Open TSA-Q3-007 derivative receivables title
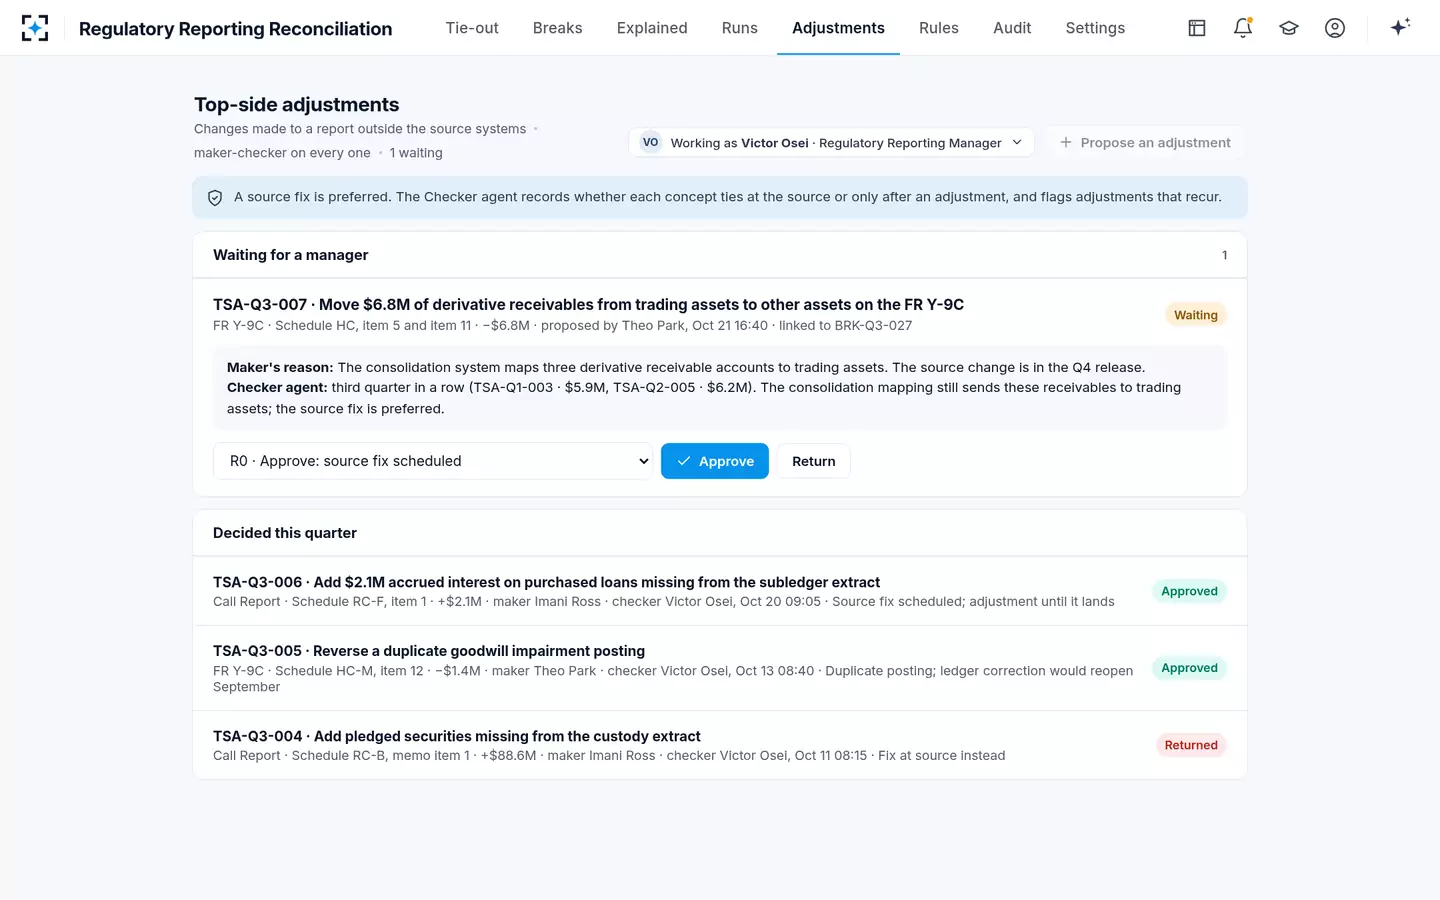Screen dimensions: 1440x900 [588, 305]
